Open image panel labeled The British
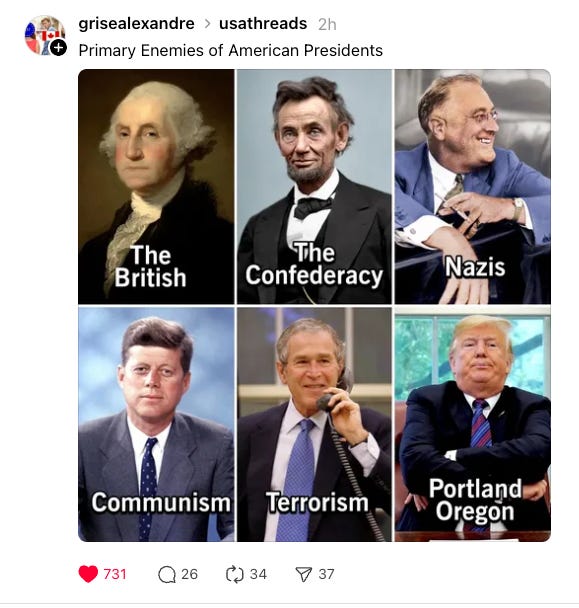The height and width of the screenshot is (608, 579). pyautogui.click(x=156, y=187)
